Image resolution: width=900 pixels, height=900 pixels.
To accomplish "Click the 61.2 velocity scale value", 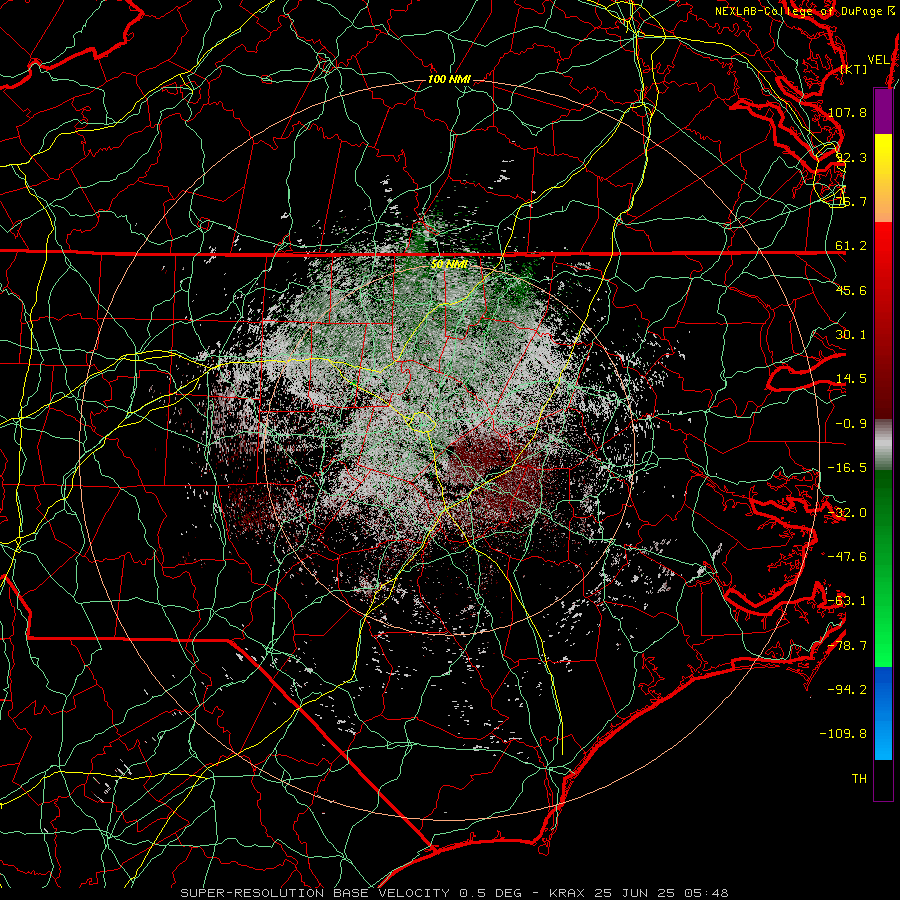I will 851,246.
